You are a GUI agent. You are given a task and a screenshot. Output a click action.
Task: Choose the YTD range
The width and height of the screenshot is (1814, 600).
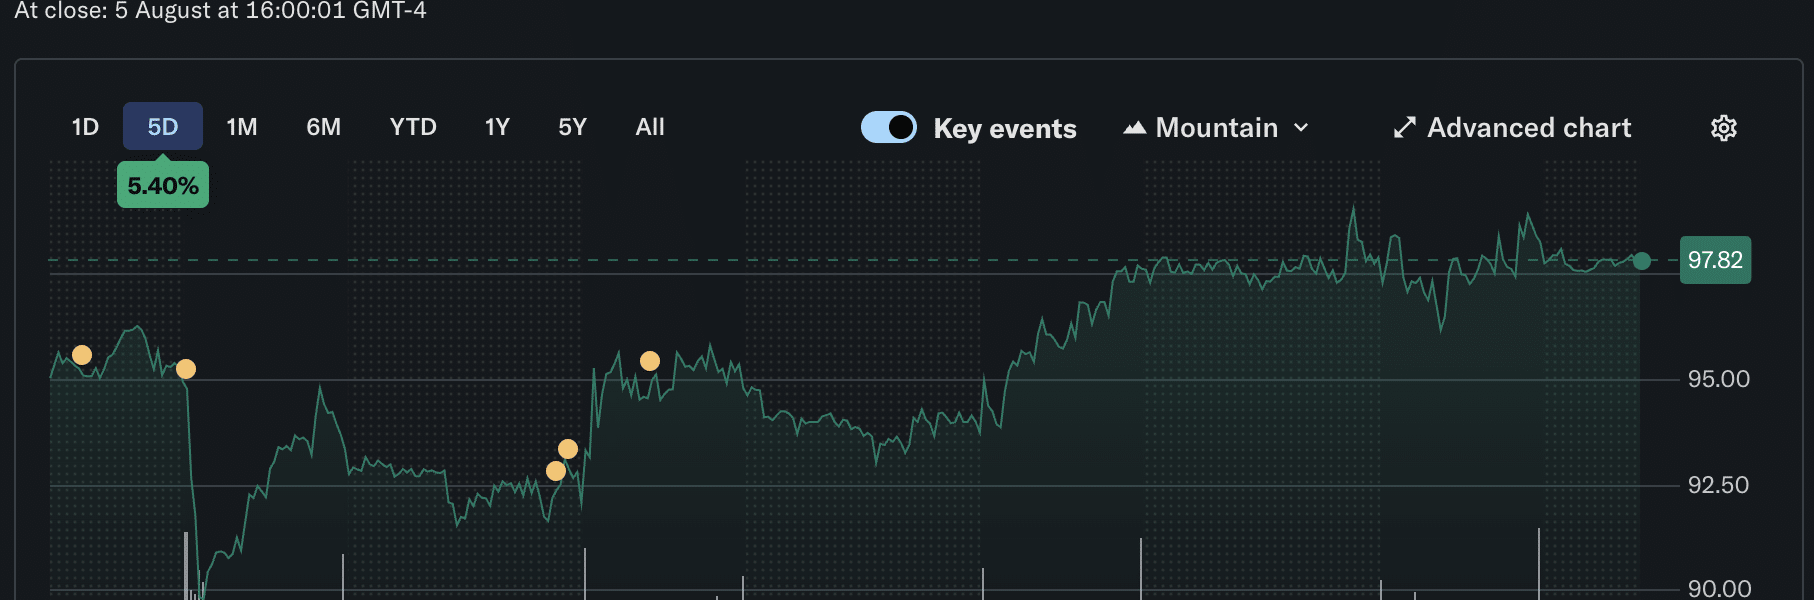pyautogui.click(x=413, y=127)
